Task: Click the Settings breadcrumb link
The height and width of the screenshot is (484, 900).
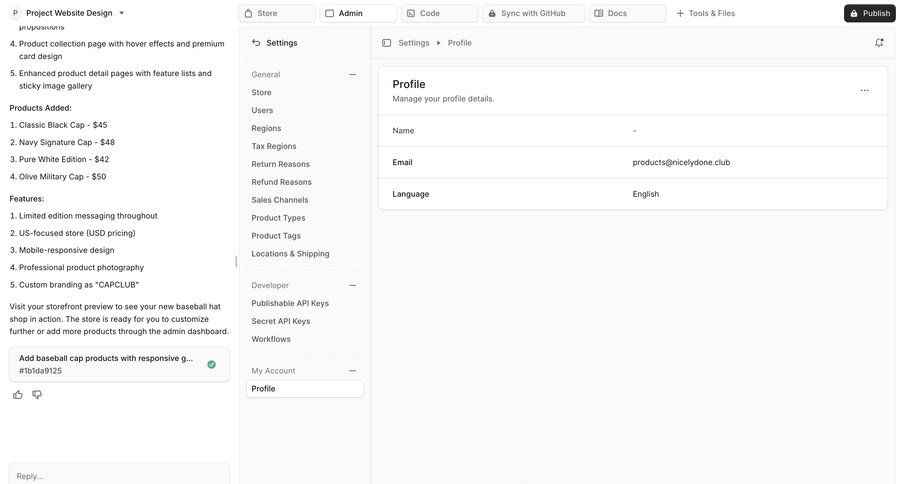Action: point(414,43)
